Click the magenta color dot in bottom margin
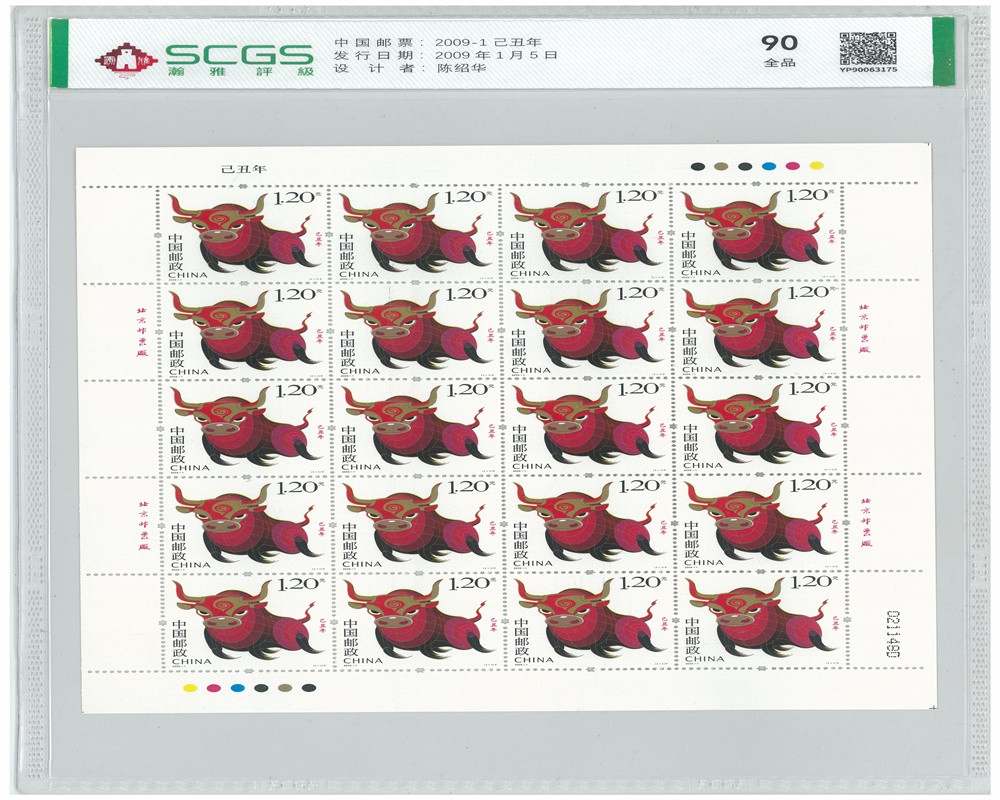The width and height of the screenshot is (1000, 800). click(213, 688)
